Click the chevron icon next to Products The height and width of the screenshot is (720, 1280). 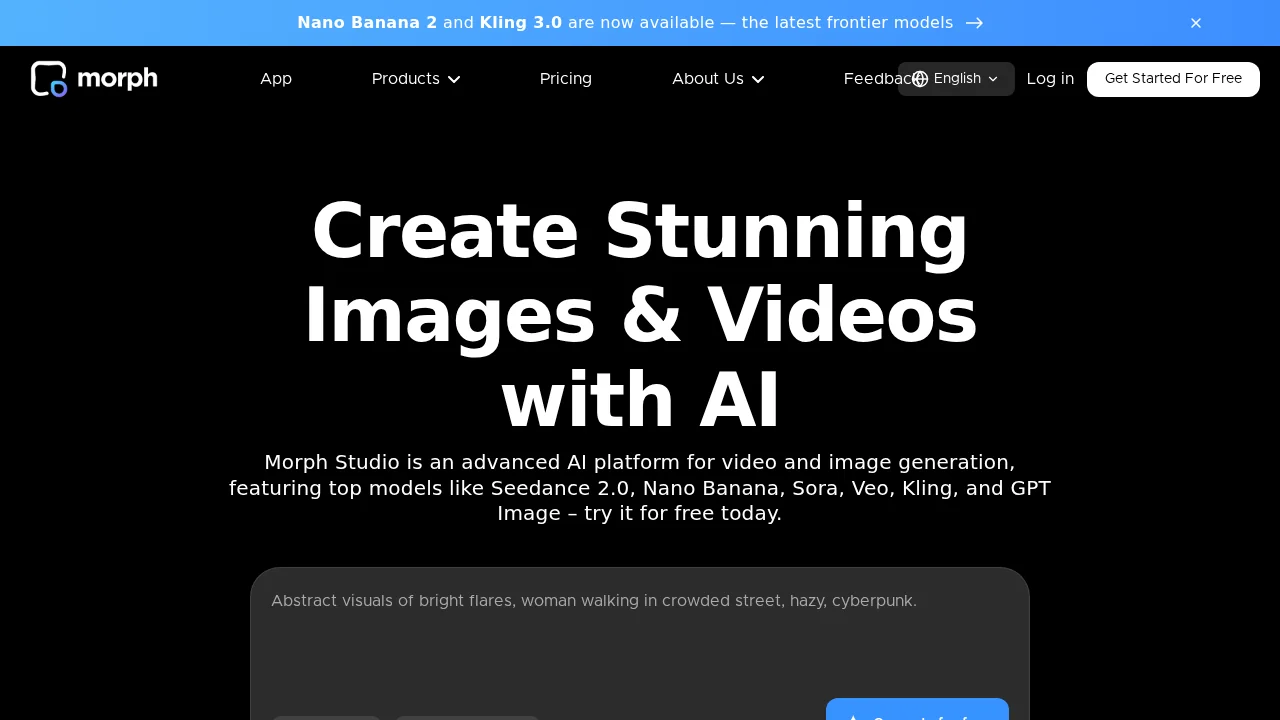[455, 79]
